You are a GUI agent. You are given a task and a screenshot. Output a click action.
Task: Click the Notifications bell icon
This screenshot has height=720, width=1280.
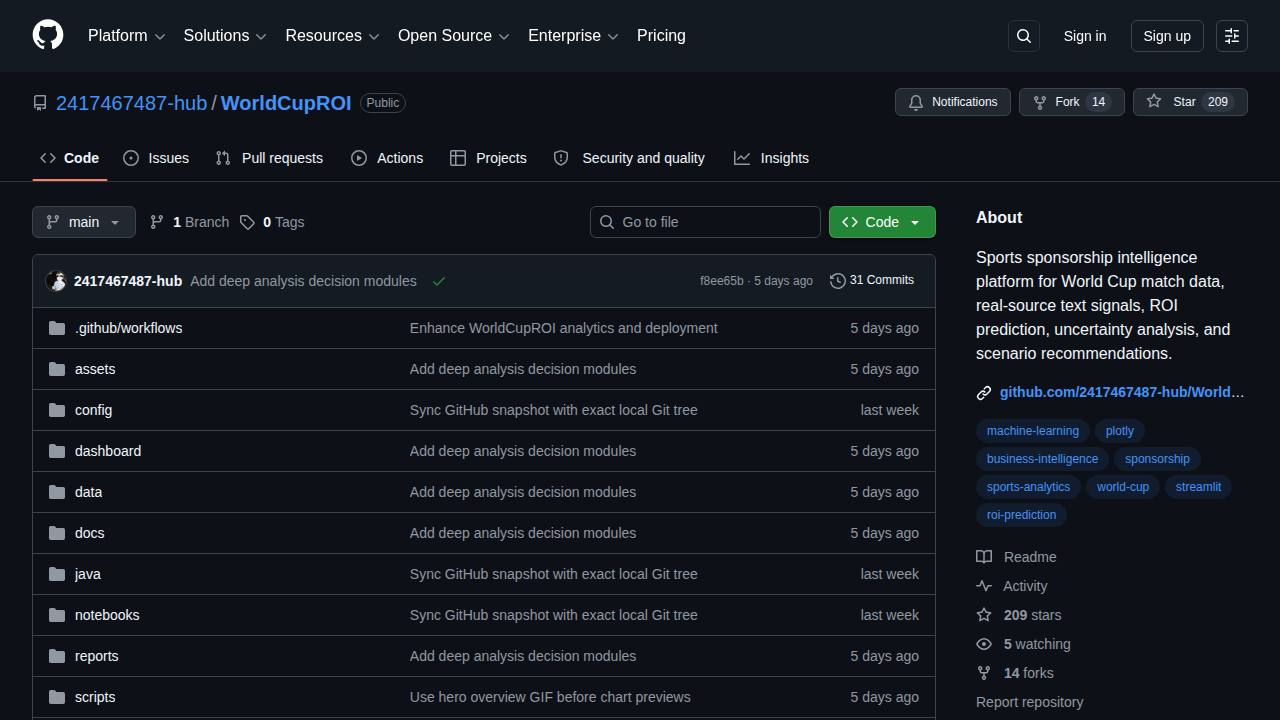(916, 102)
